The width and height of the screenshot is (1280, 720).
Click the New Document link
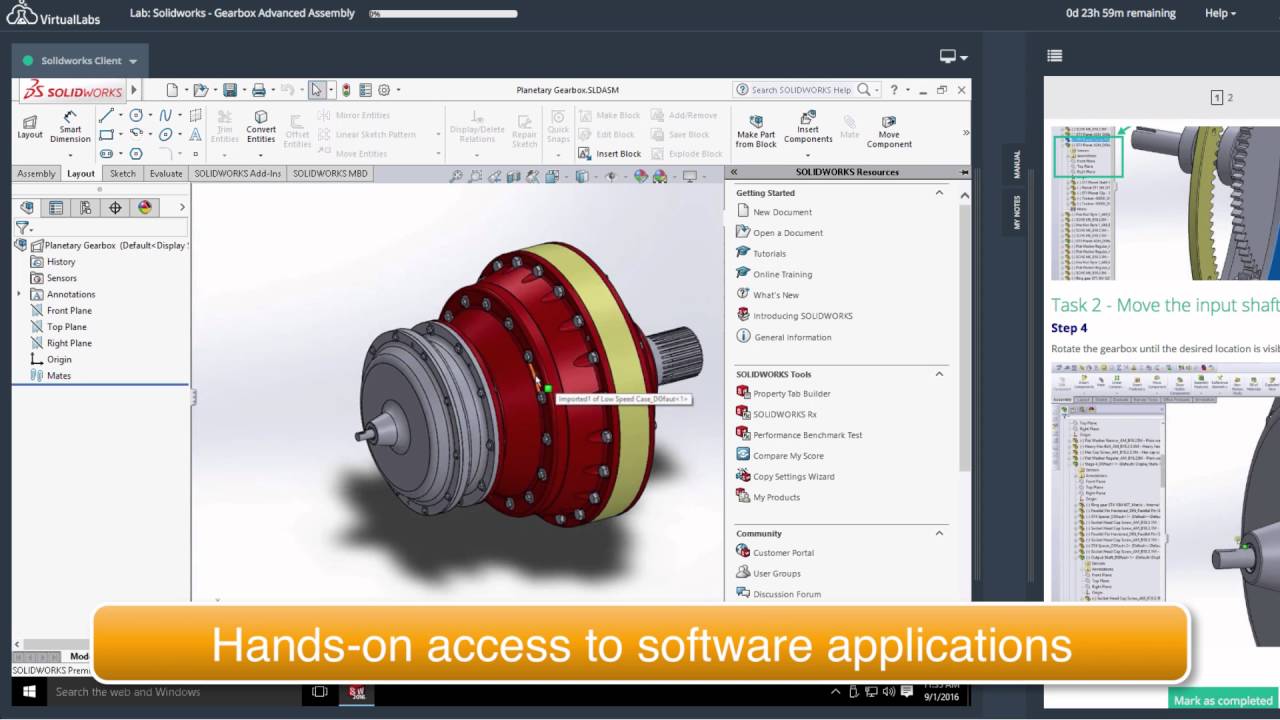click(x=782, y=212)
